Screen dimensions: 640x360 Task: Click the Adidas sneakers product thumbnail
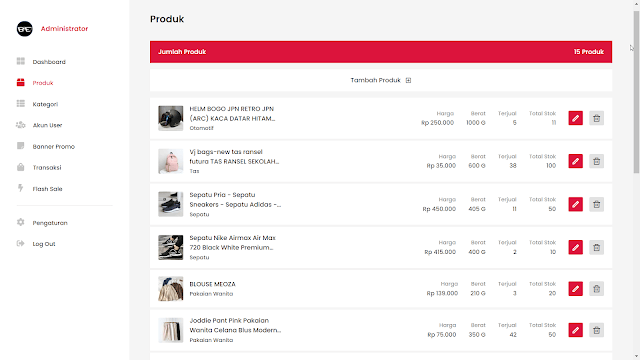pos(171,204)
